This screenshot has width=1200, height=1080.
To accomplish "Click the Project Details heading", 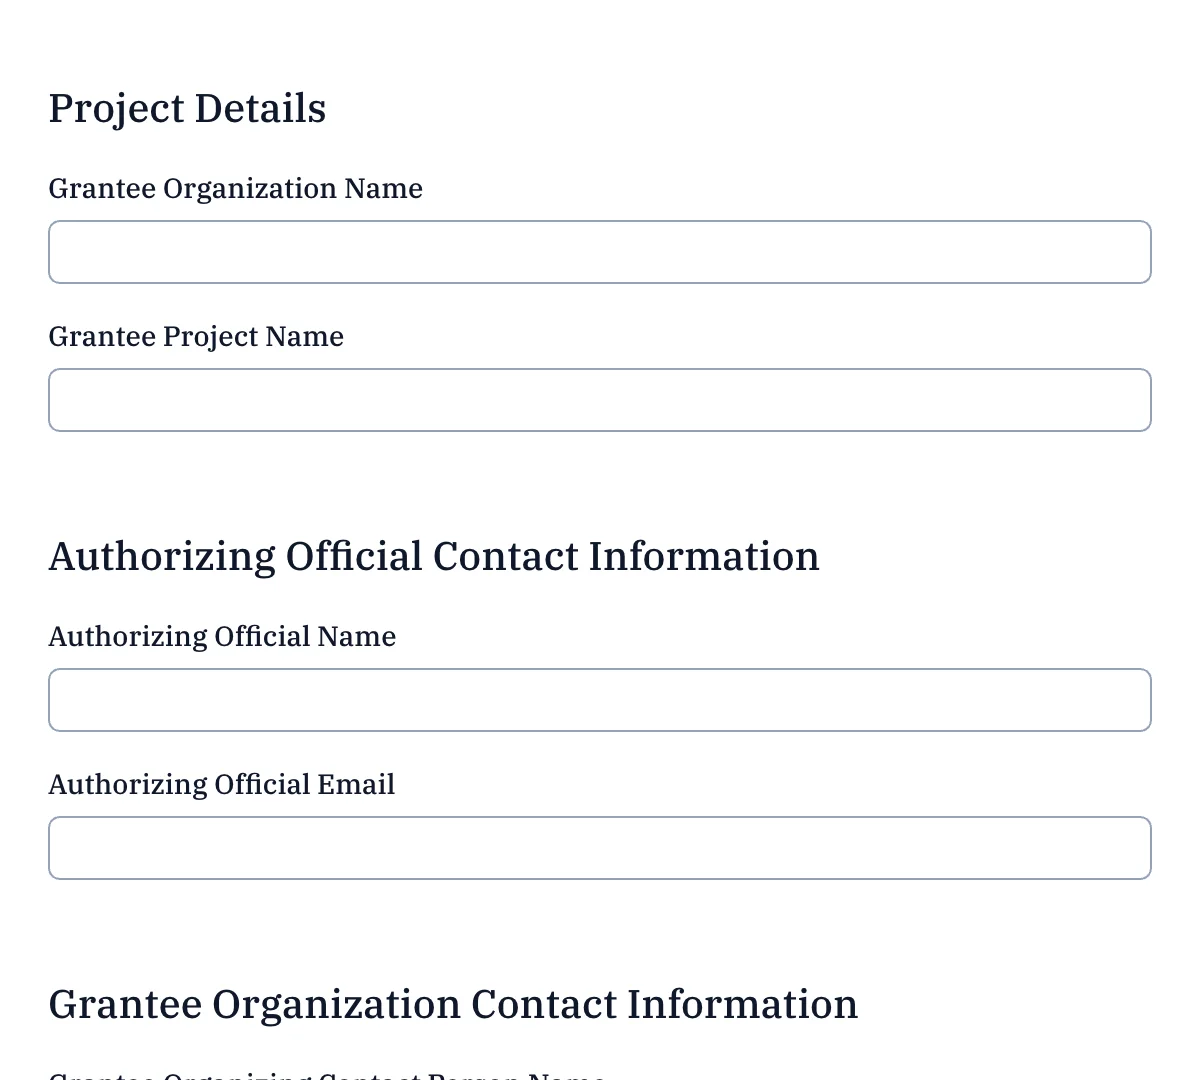I will pos(187,108).
